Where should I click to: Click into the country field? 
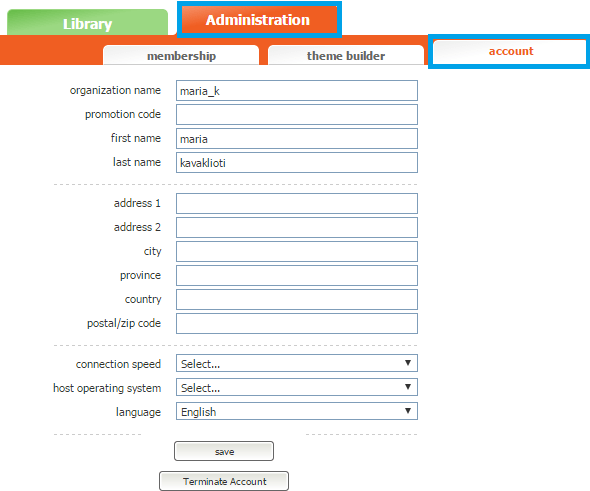(x=297, y=300)
